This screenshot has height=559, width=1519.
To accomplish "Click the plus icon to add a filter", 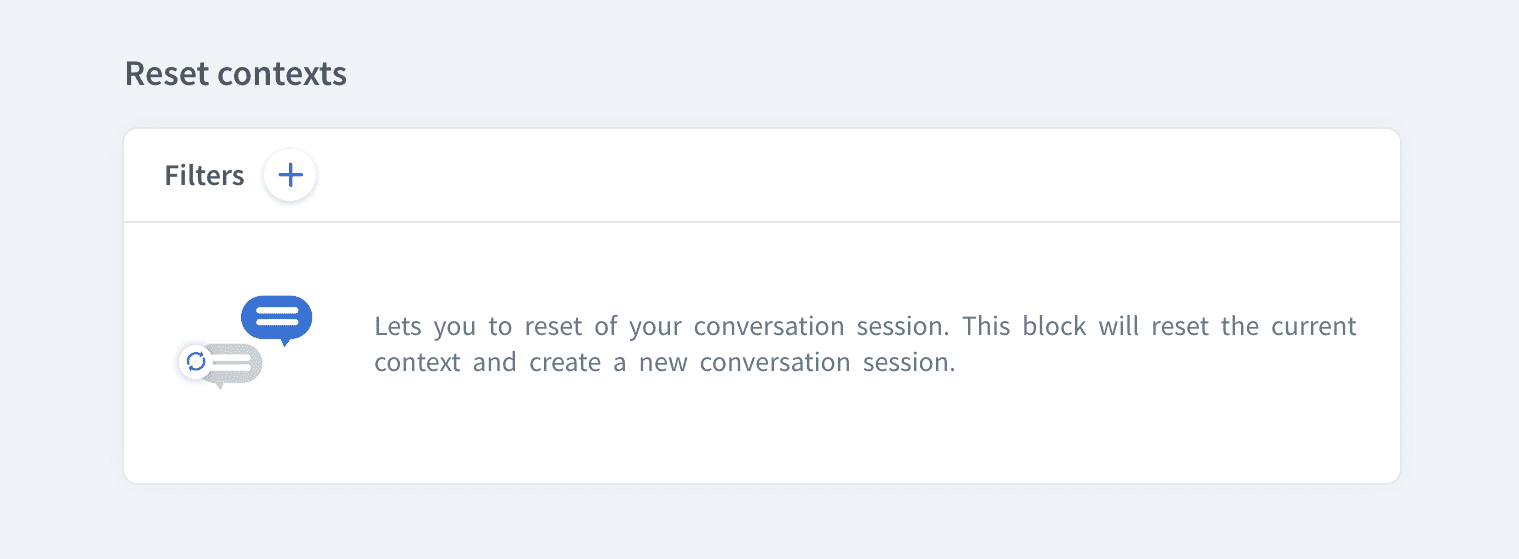I will [290, 176].
